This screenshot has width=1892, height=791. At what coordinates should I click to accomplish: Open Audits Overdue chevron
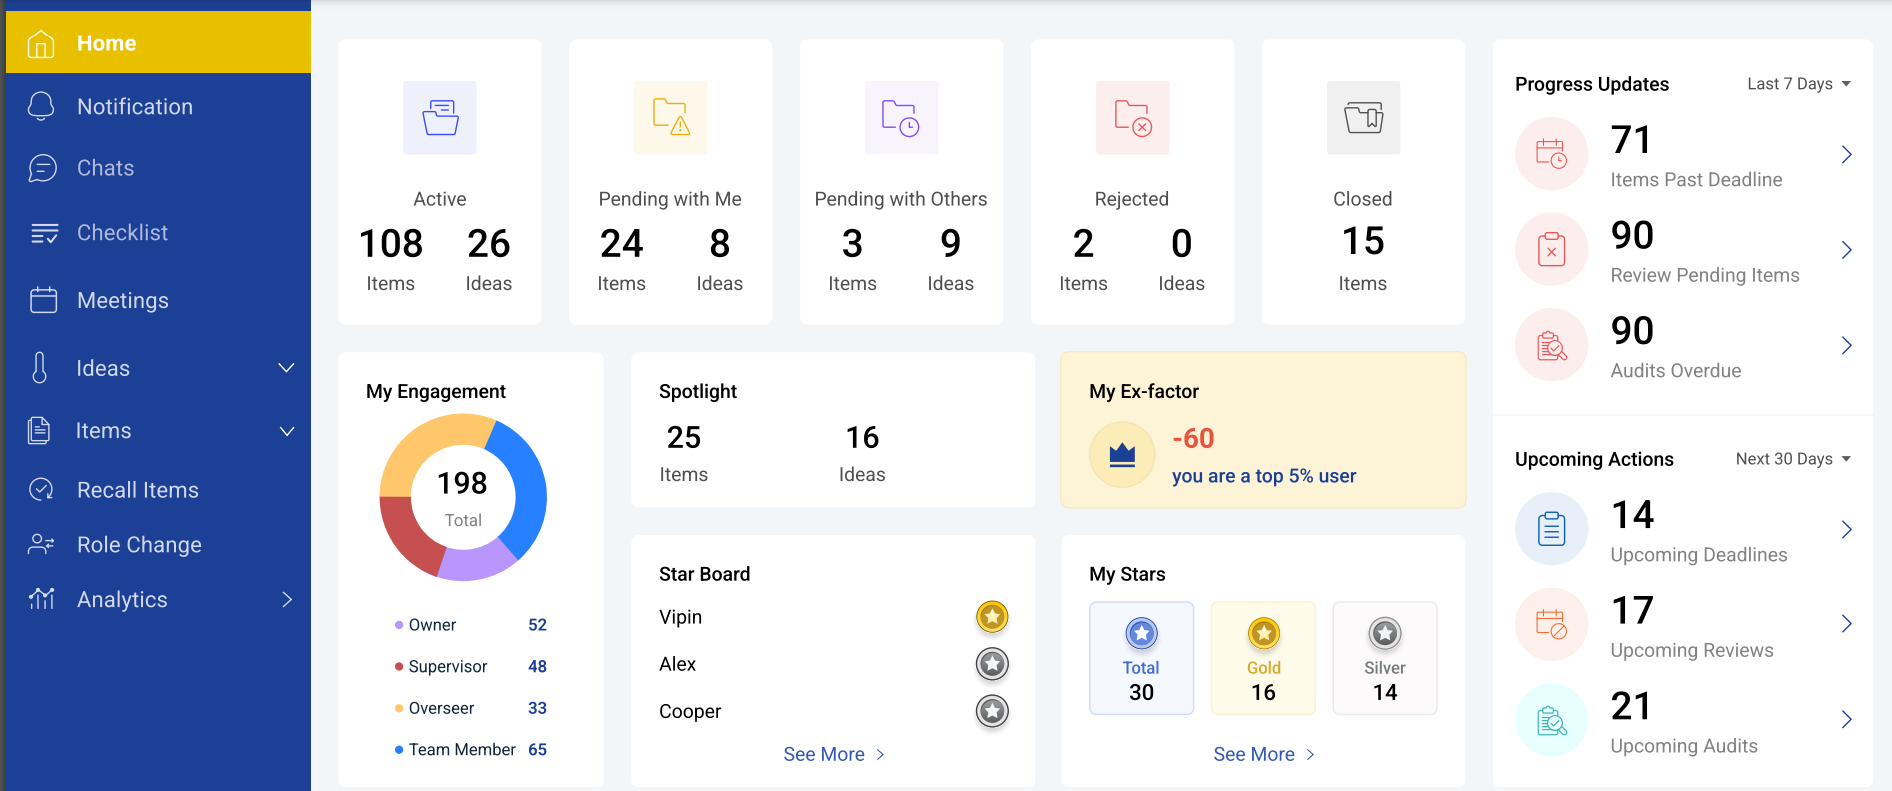click(1846, 345)
